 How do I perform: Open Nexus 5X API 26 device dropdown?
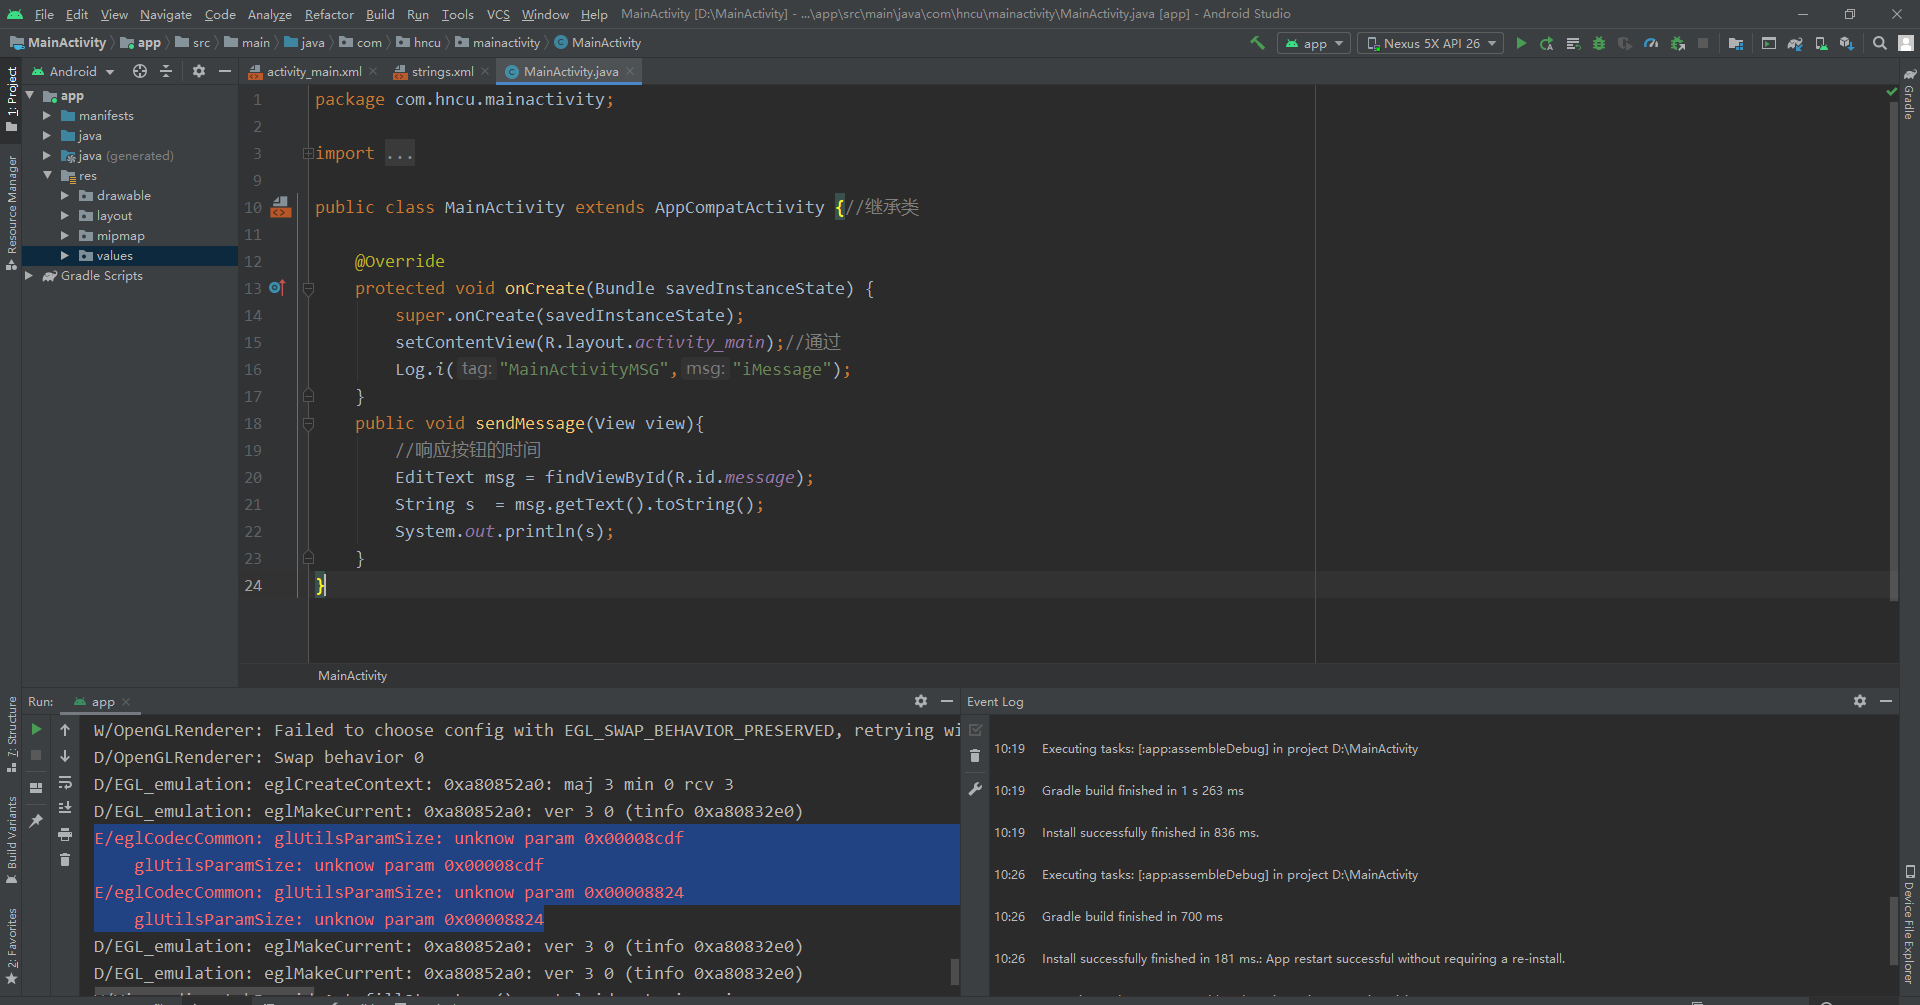tap(1430, 43)
